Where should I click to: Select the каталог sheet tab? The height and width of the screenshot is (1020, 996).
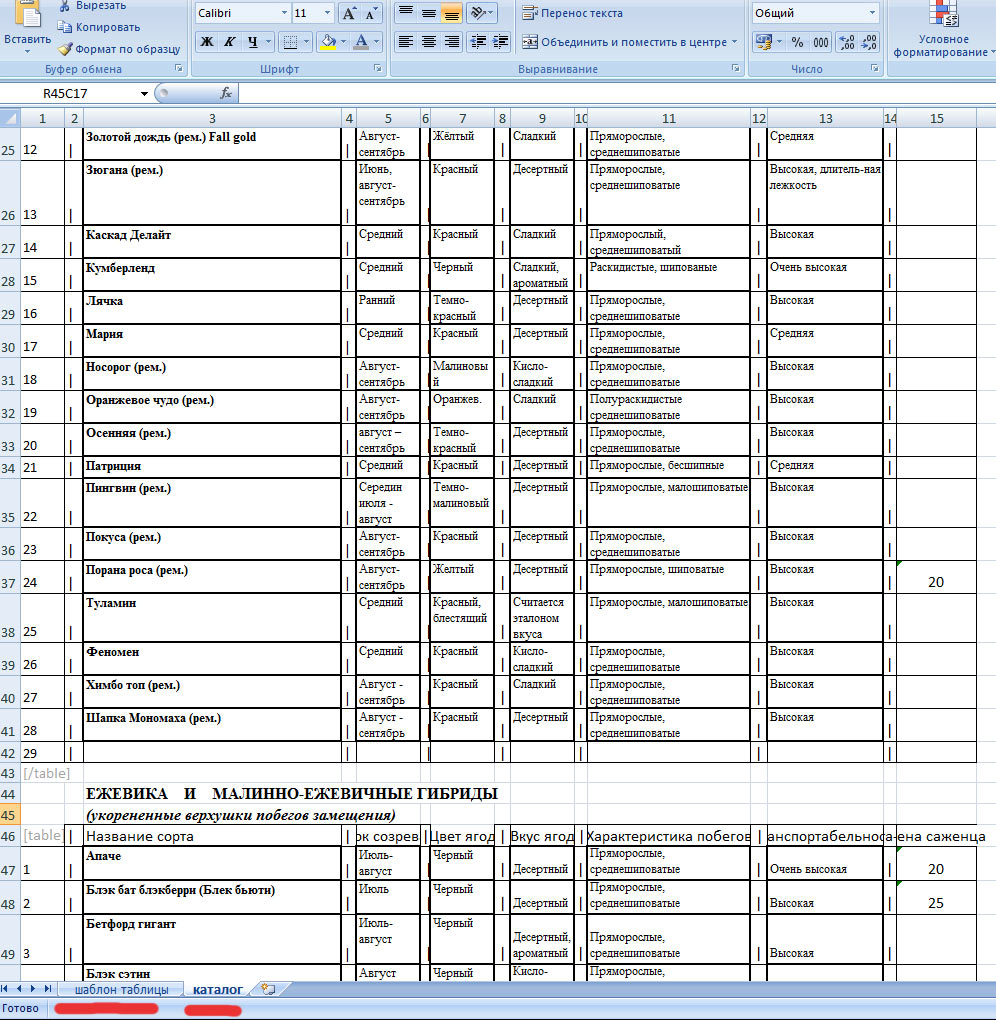click(x=218, y=989)
